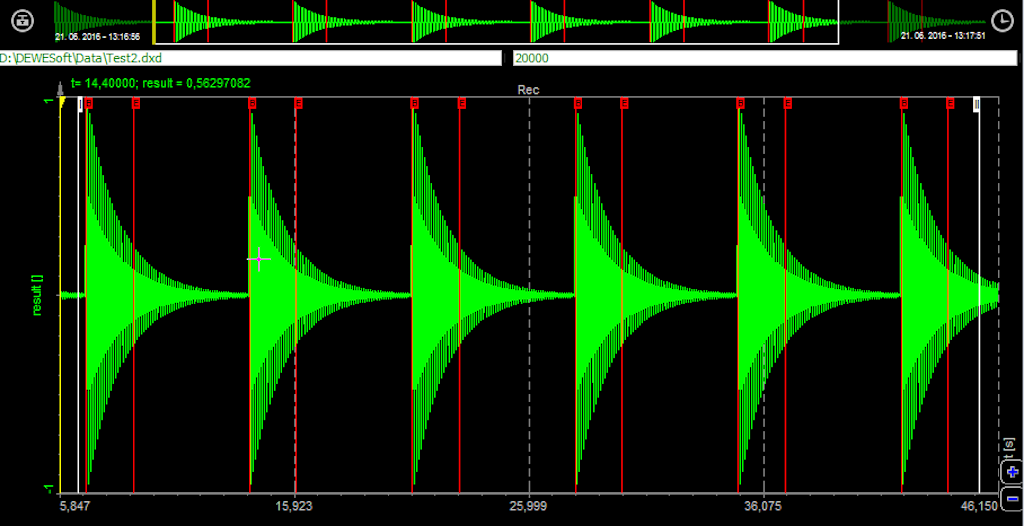
Task: Click the file path field showing Test2.dxd
Action: click(x=251, y=59)
